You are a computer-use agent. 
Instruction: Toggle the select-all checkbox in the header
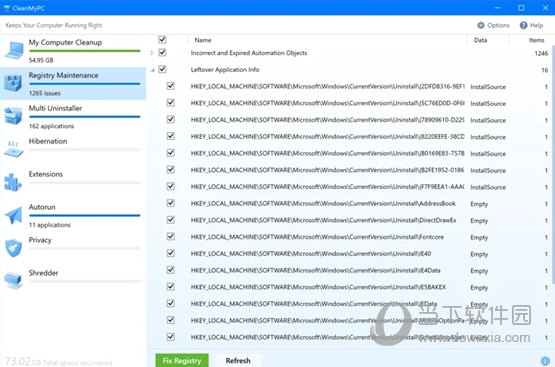pyautogui.click(x=162, y=39)
